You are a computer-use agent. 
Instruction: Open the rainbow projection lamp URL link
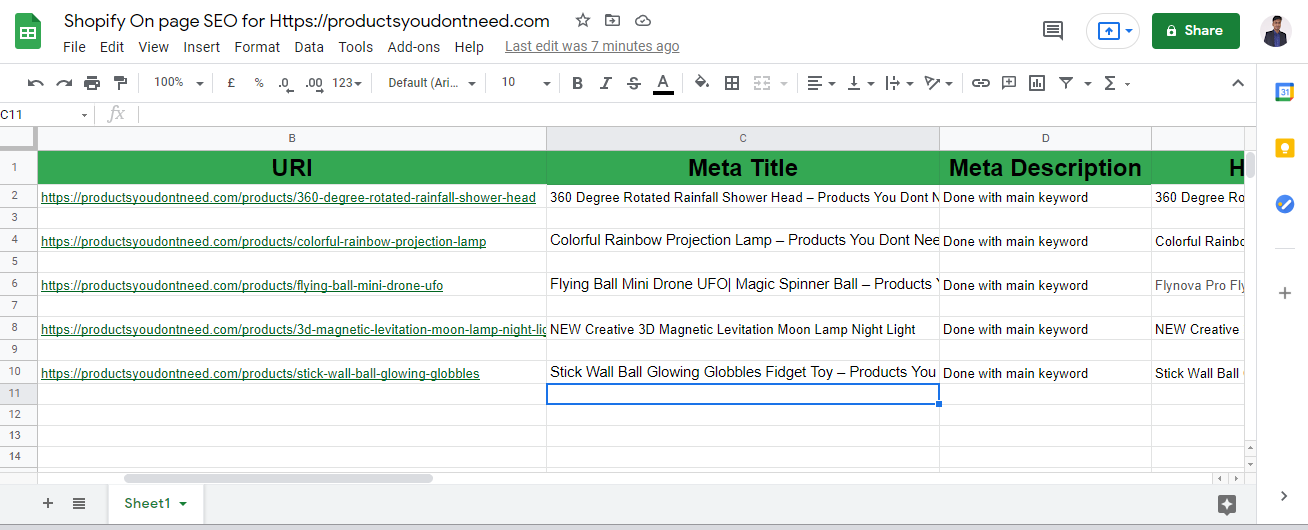click(263, 241)
